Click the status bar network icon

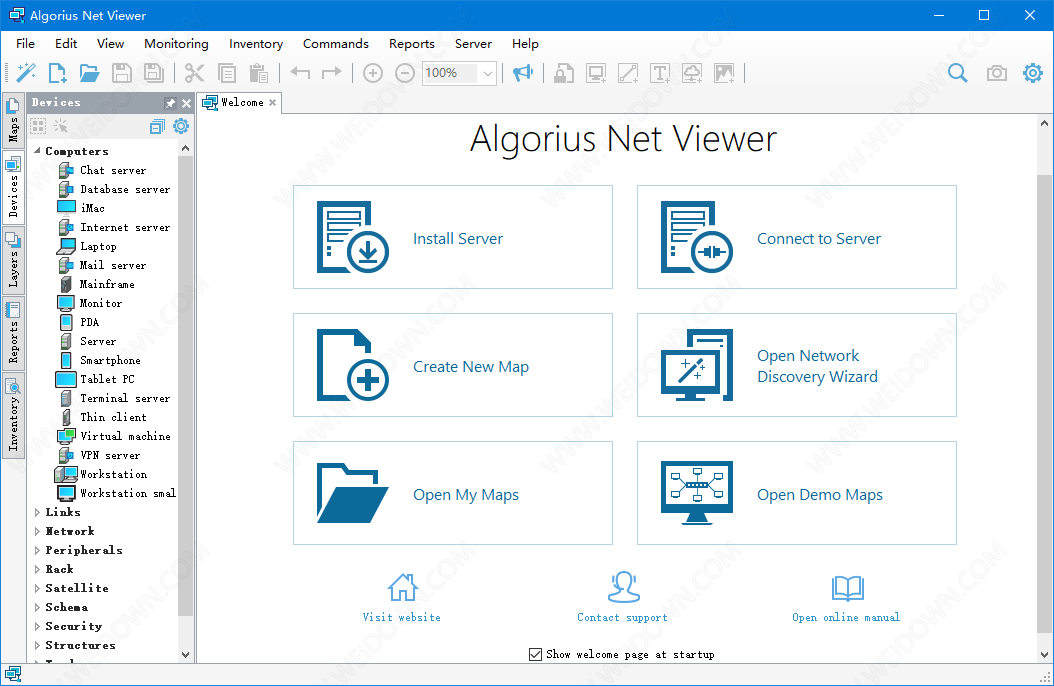click(x=13, y=674)
